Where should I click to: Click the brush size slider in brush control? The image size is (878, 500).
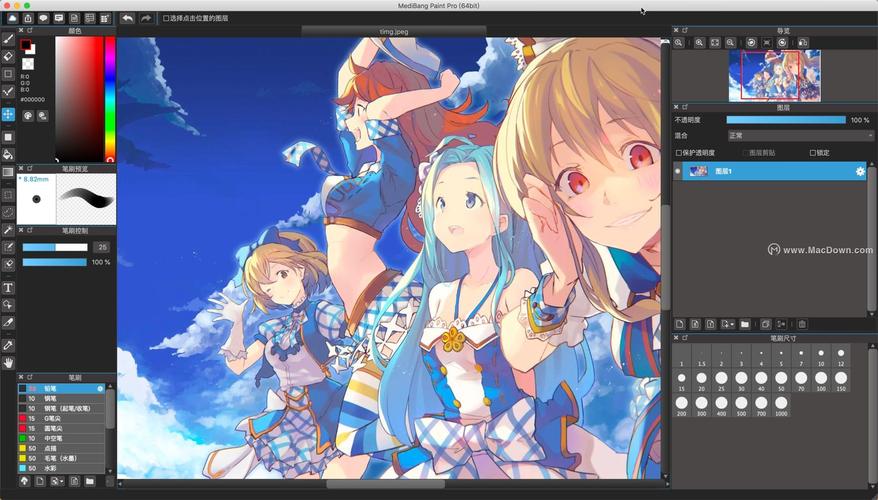(x=55, y=247)
